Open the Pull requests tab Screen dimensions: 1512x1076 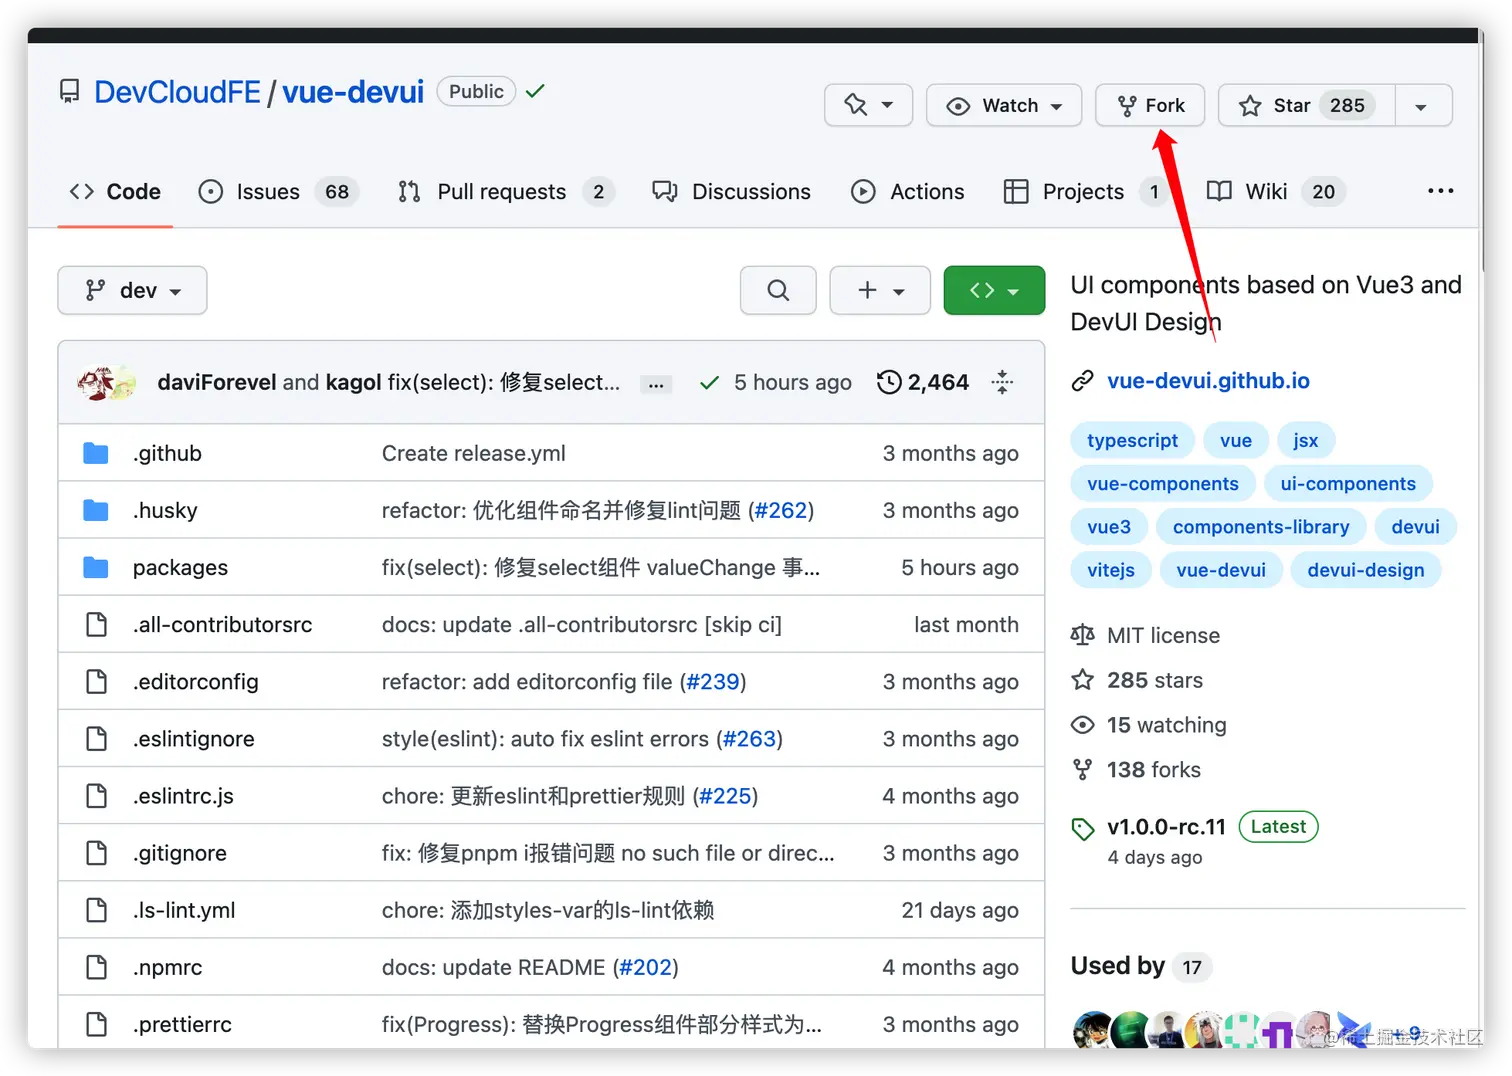pos(506,191)
